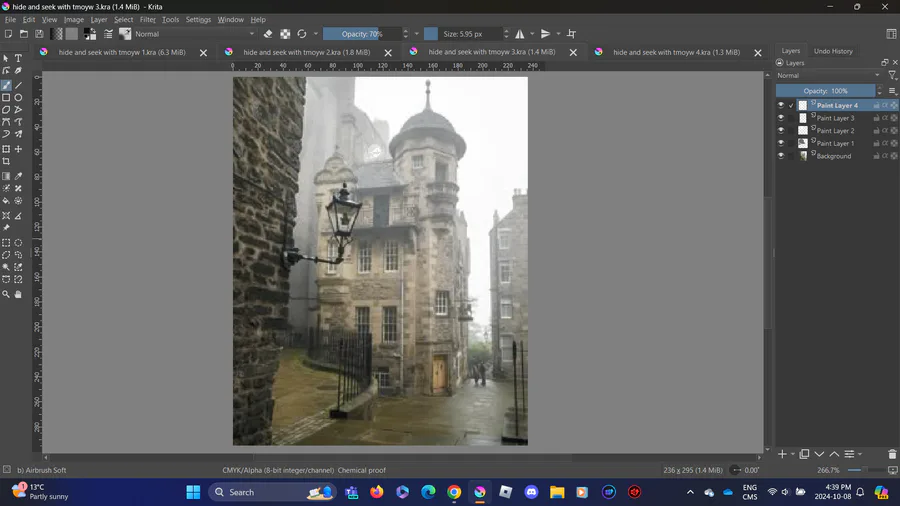Hide the Background layer visibility
900x506 pixels.
point(781,156)
